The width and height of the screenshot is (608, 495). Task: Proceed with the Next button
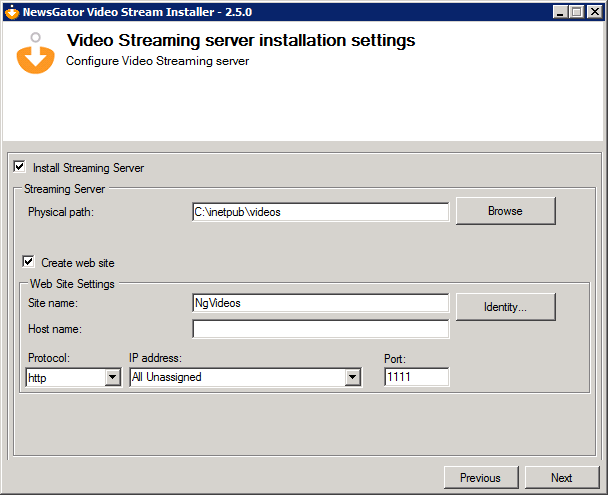(561, 478)
